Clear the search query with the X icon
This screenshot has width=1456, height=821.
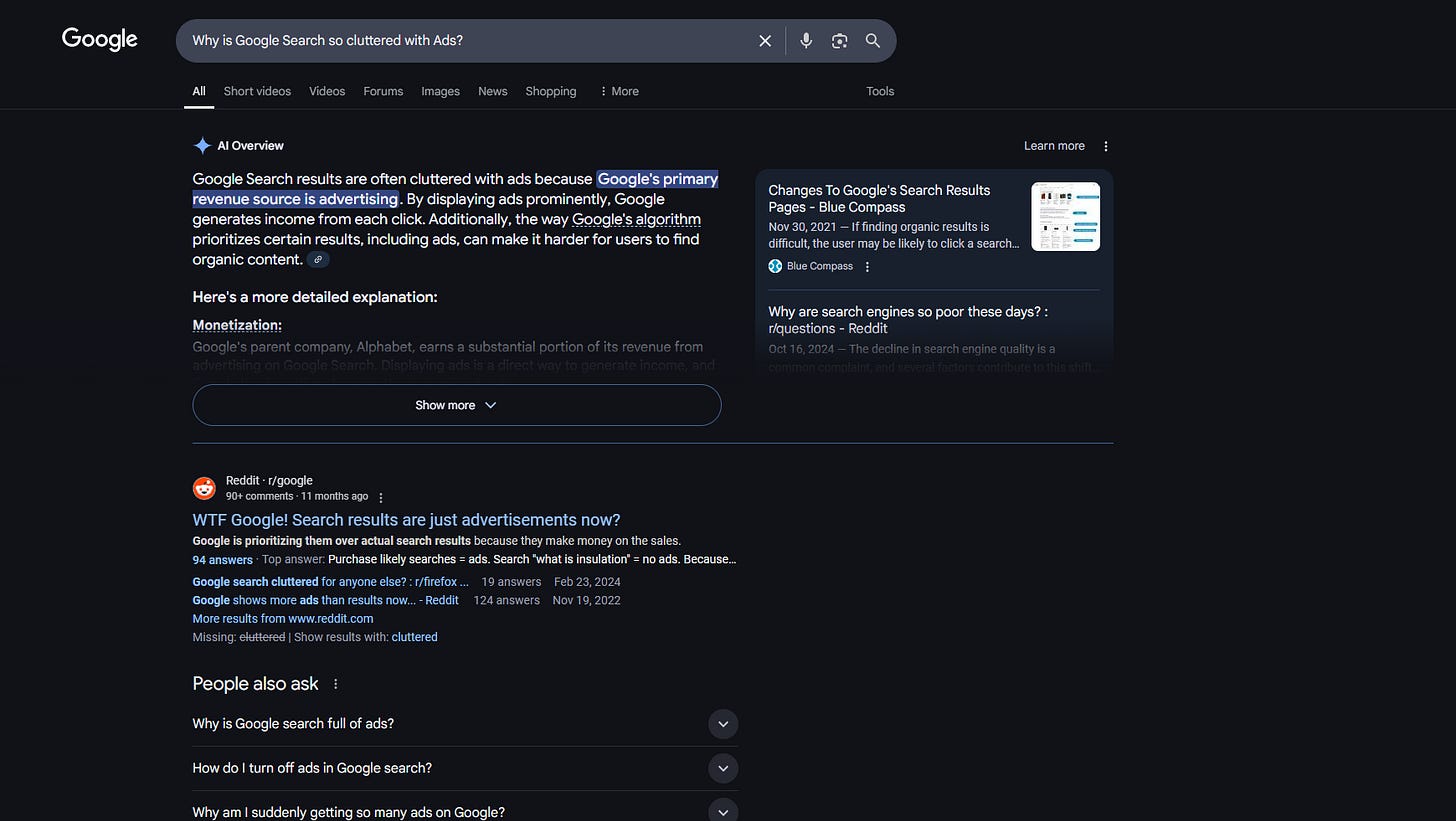tap(765, 41)
